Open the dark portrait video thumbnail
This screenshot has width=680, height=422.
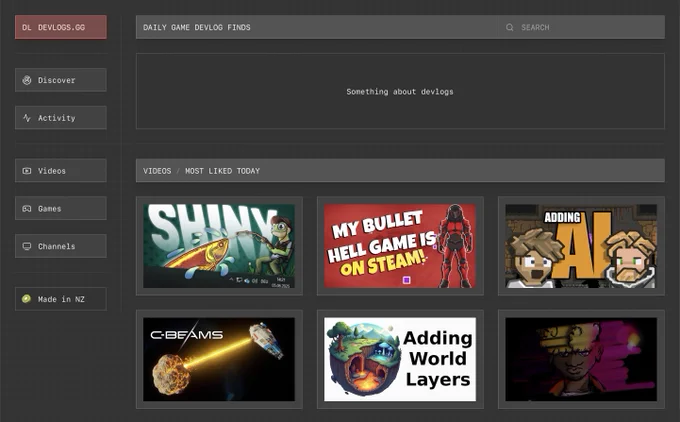click(x=581, y=360)
